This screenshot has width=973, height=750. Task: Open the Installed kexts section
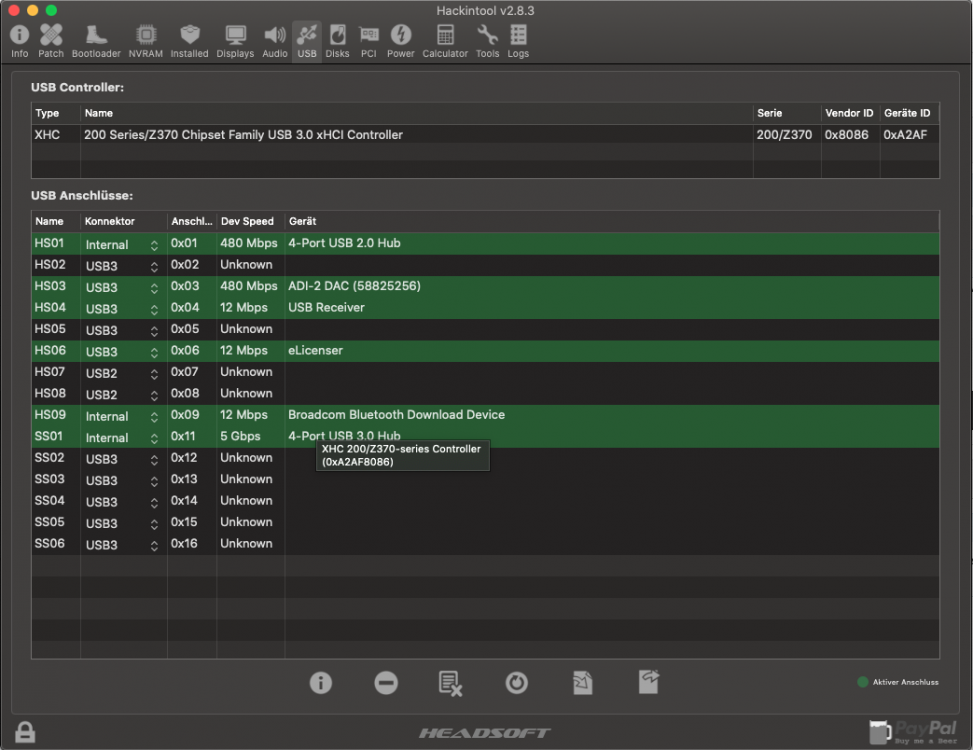click(189, 41)
